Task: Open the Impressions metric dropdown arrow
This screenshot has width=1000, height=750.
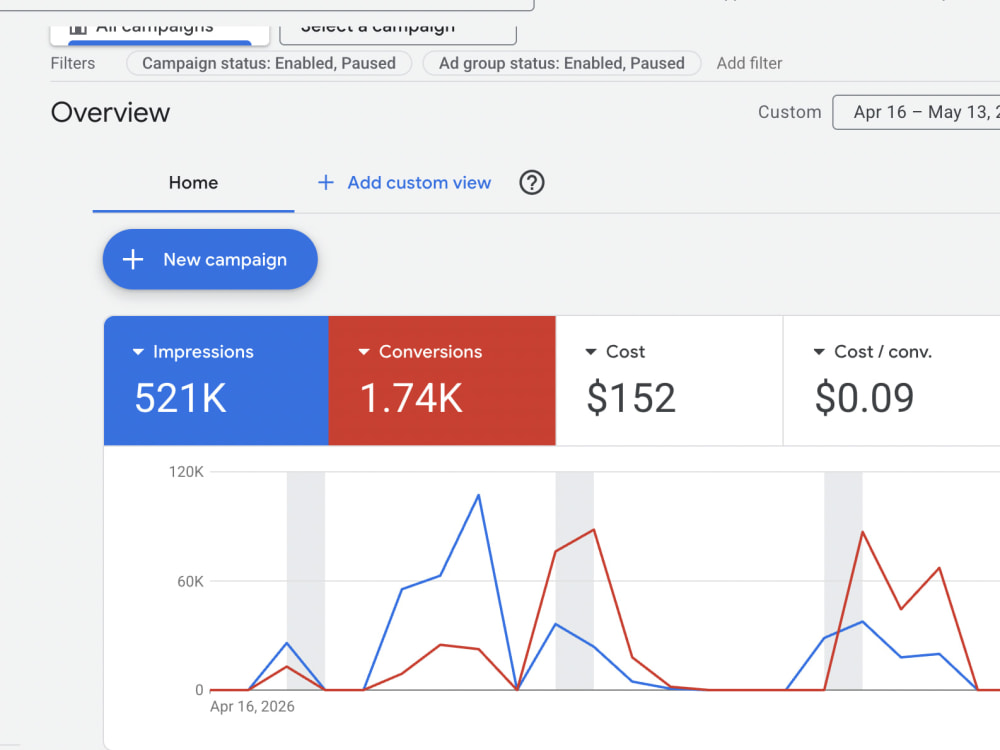Action: click(x=138, y=352)
